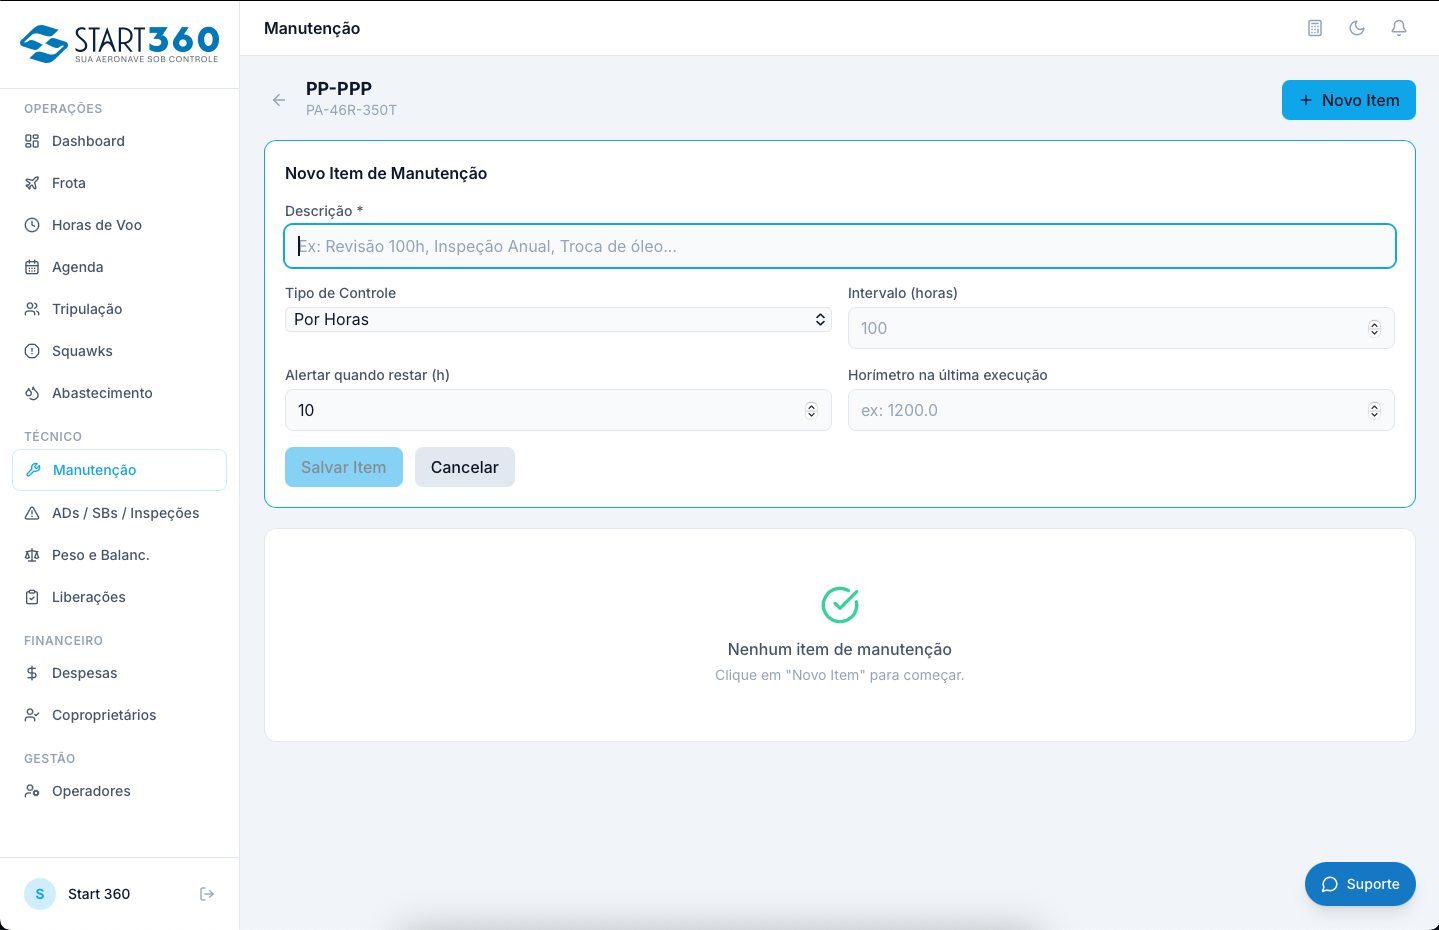
Task: Click the Horas de Voo clock icon
Action: coord(32,225)
